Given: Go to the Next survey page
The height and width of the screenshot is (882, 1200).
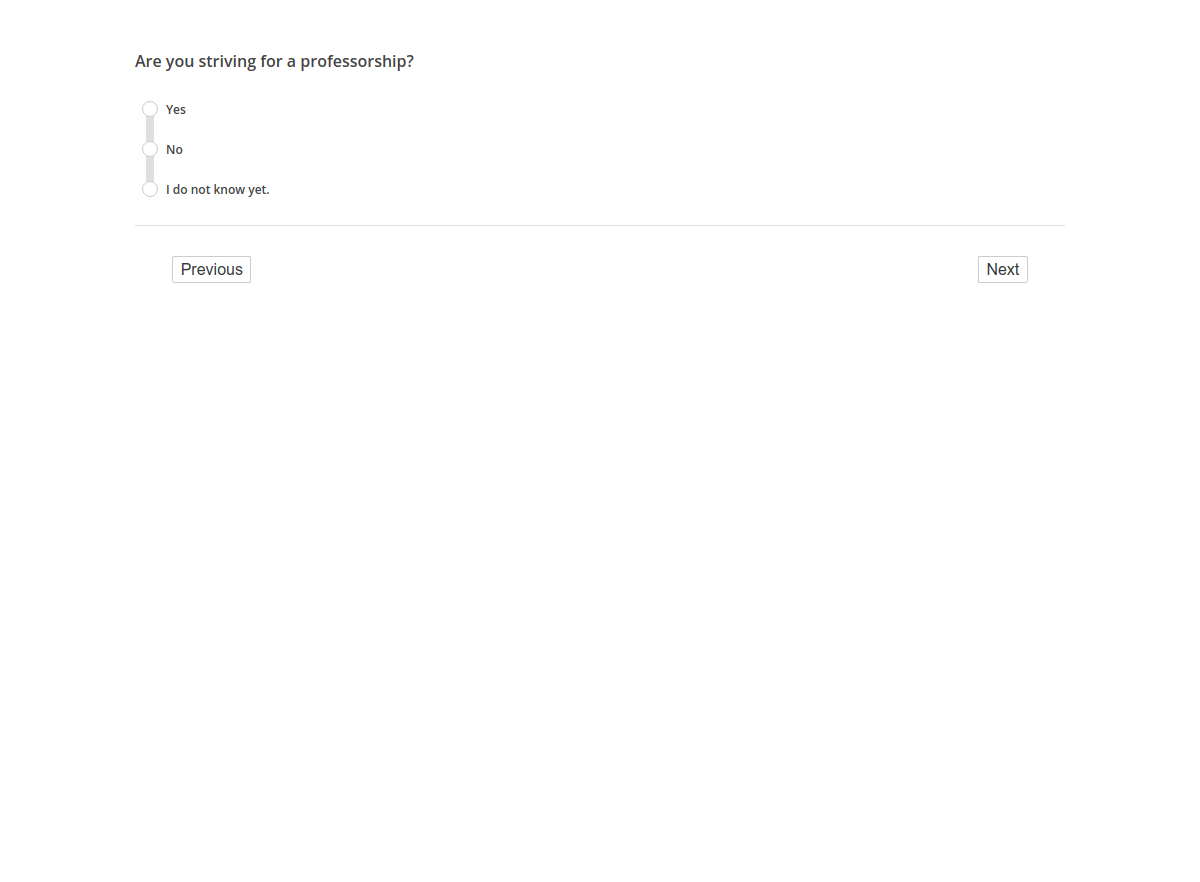Looking at the screenshot, I should click(x=1002, y=270).
